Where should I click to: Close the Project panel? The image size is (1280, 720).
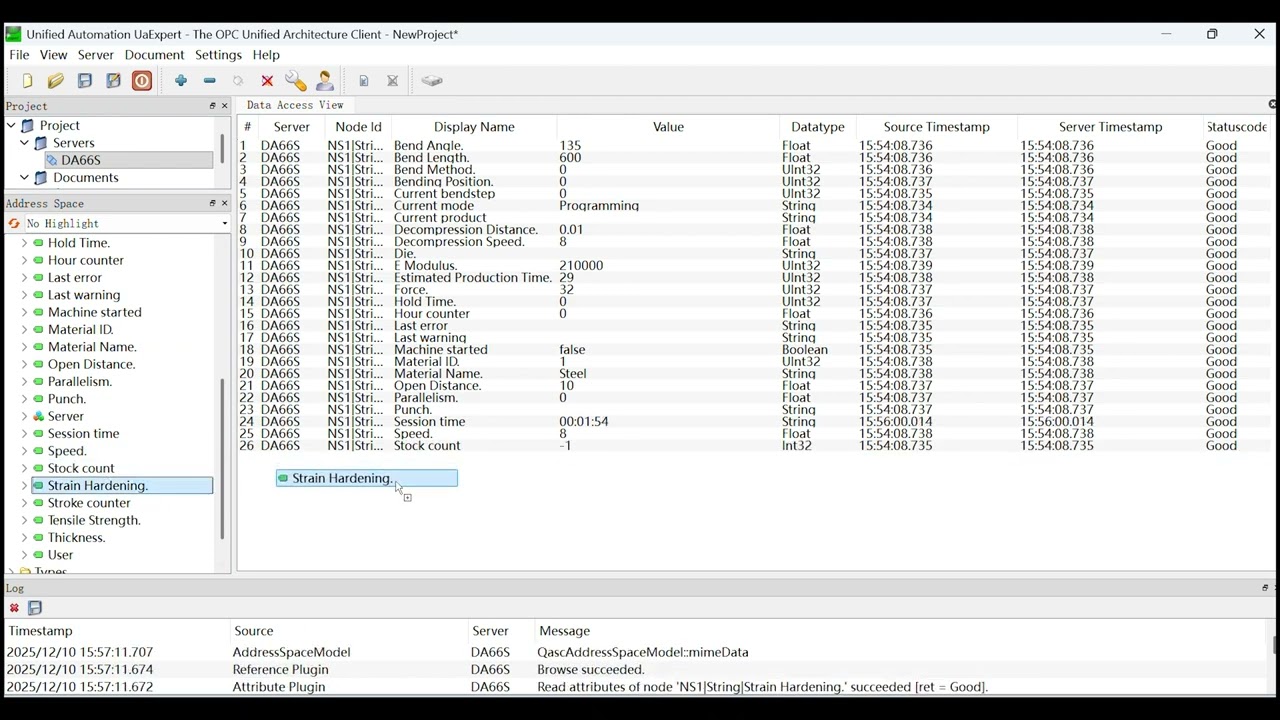pos(224,106)
